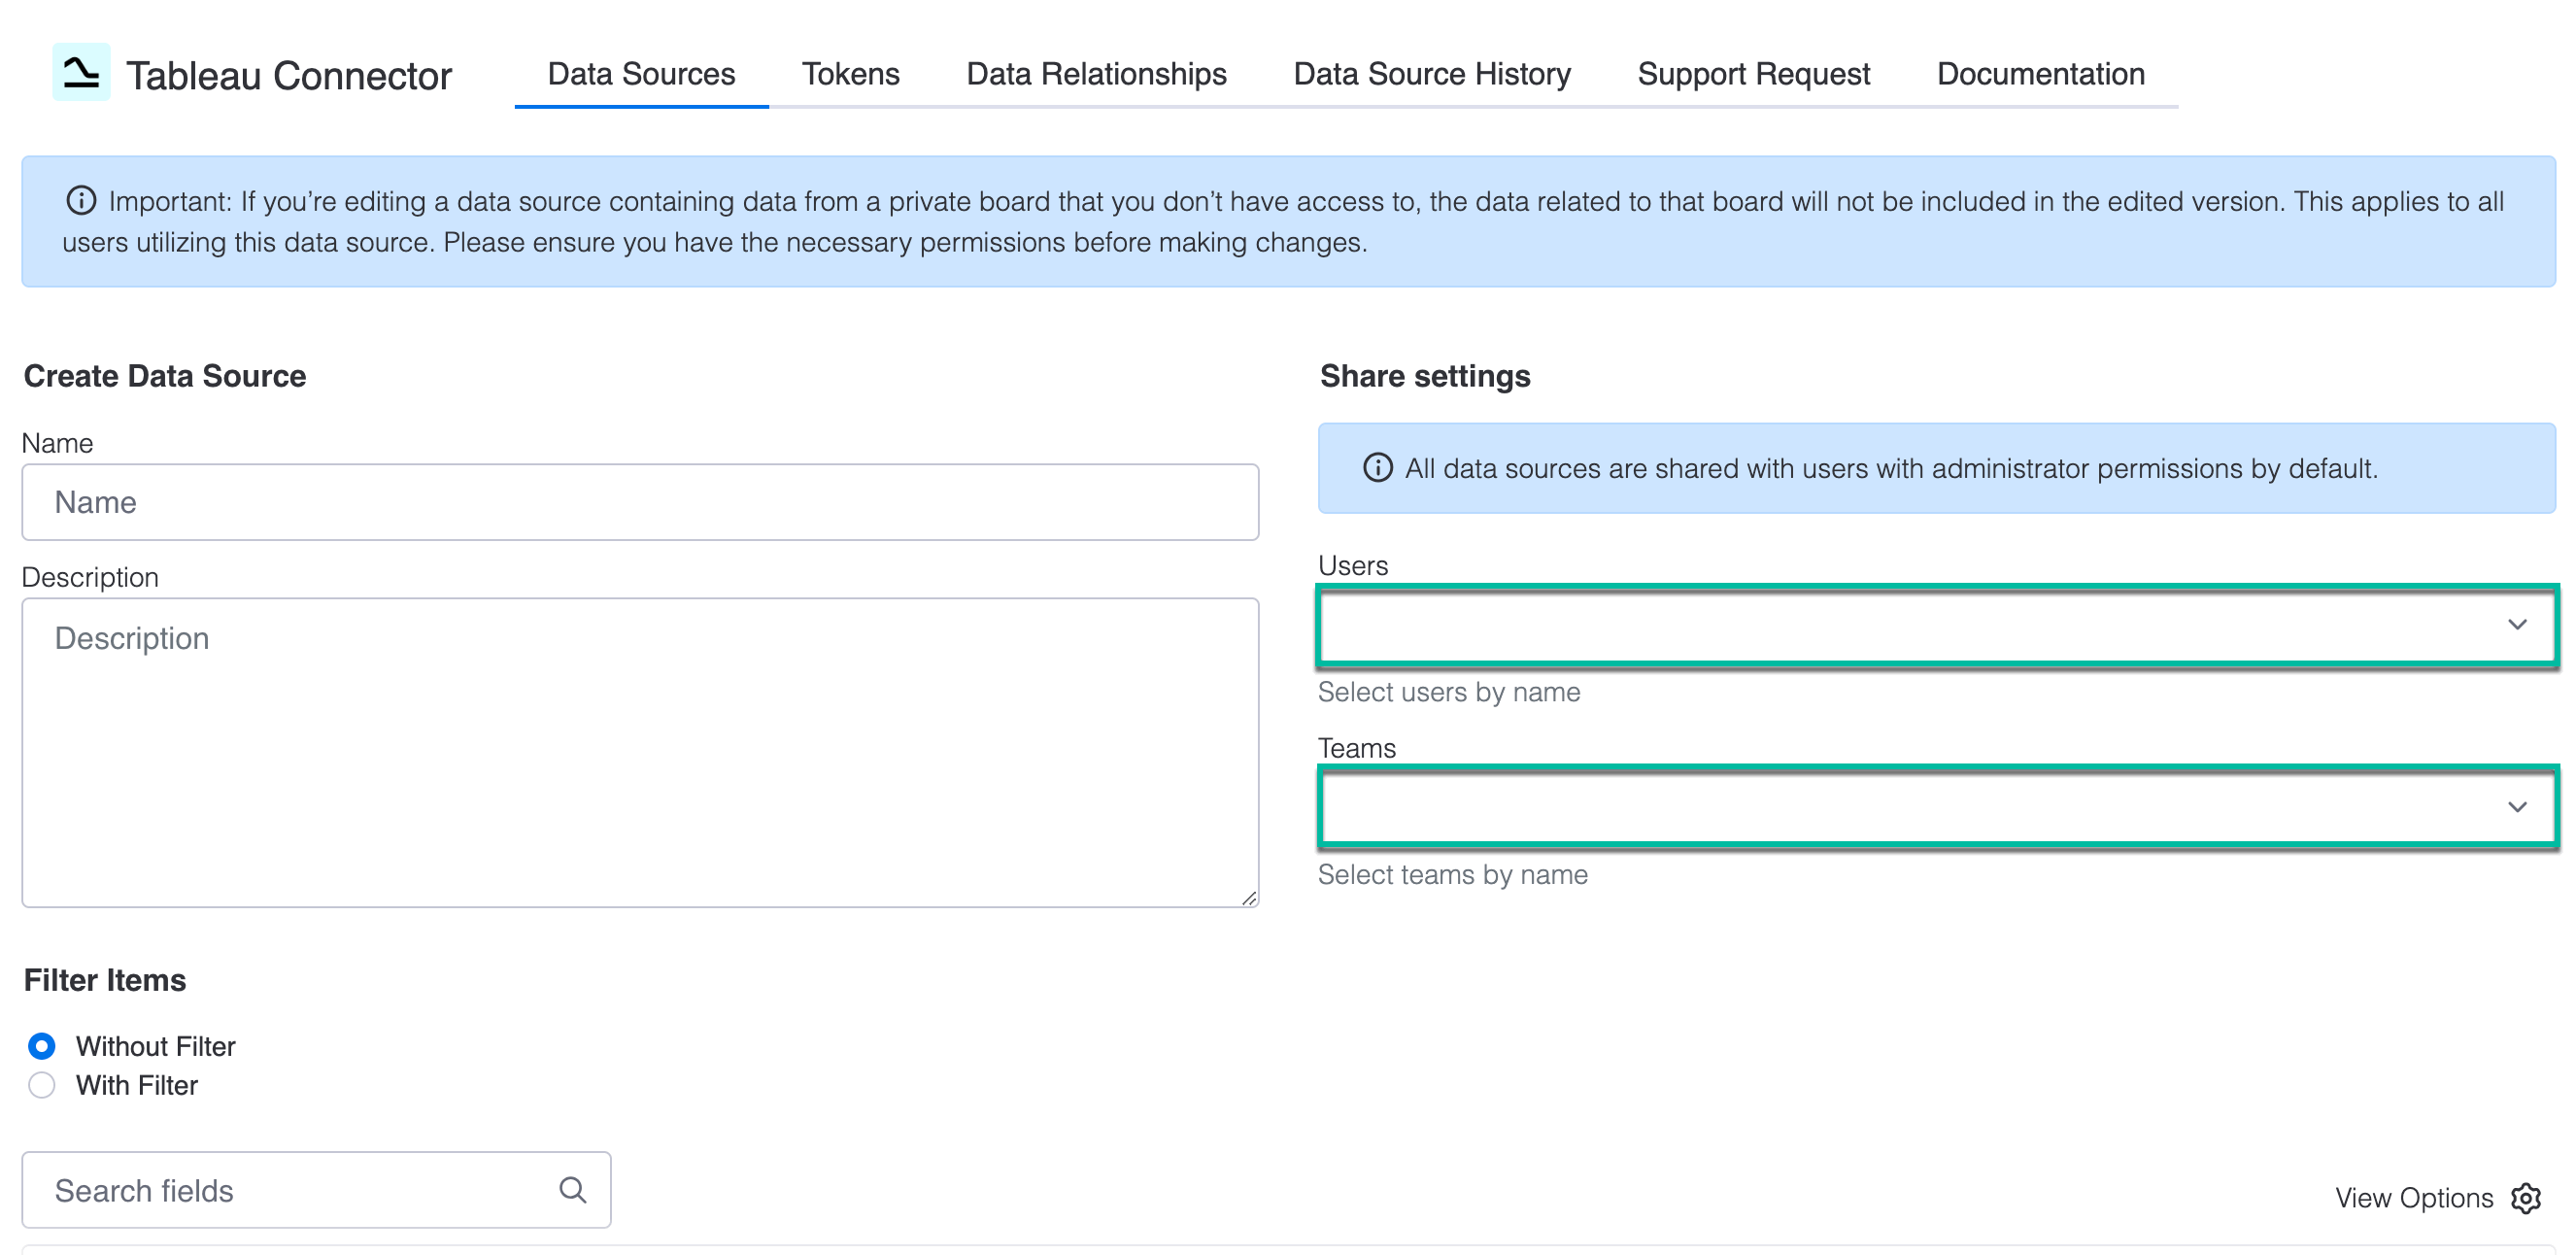Go to the Support Request tab
Viewport: 2576px width, 1255px height.
(x=1753, y=73)
